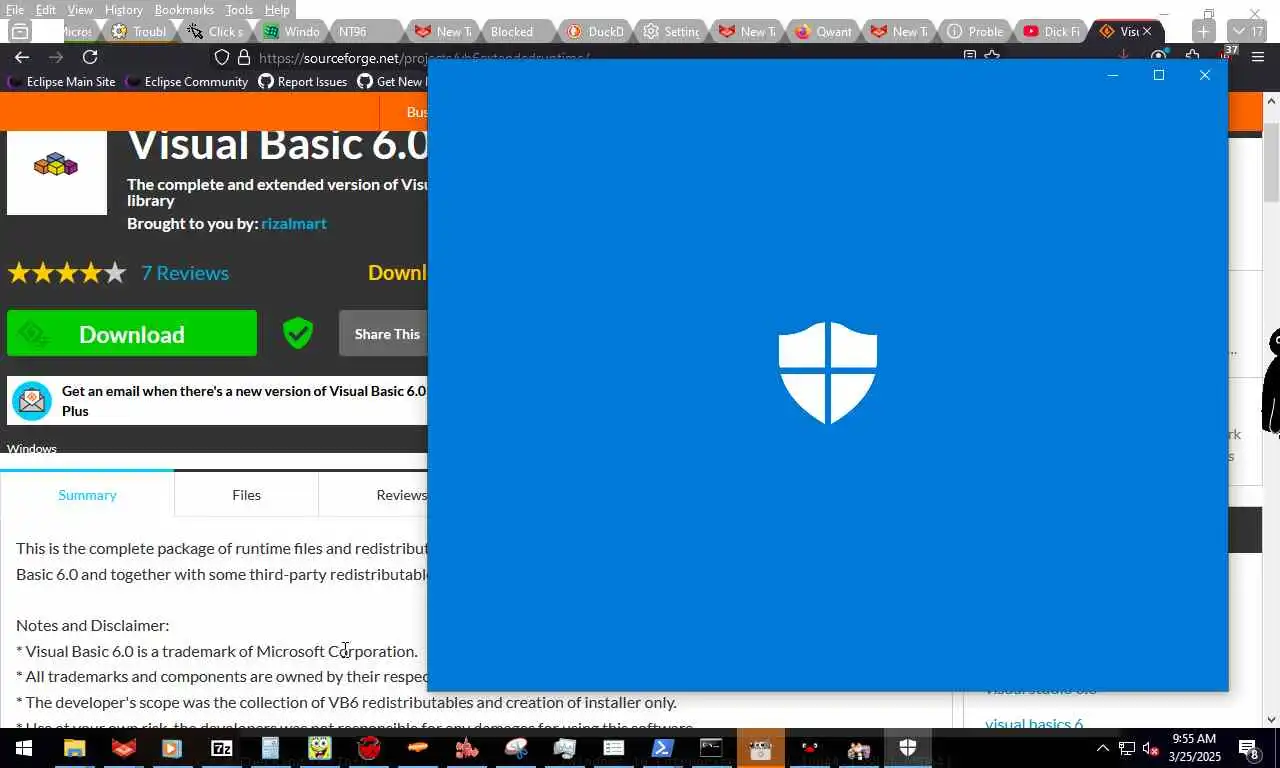The height and width of the screenshot is (768, 1280).
Task: Open PowerShell from the taskbar
Action: coord(662,748)
